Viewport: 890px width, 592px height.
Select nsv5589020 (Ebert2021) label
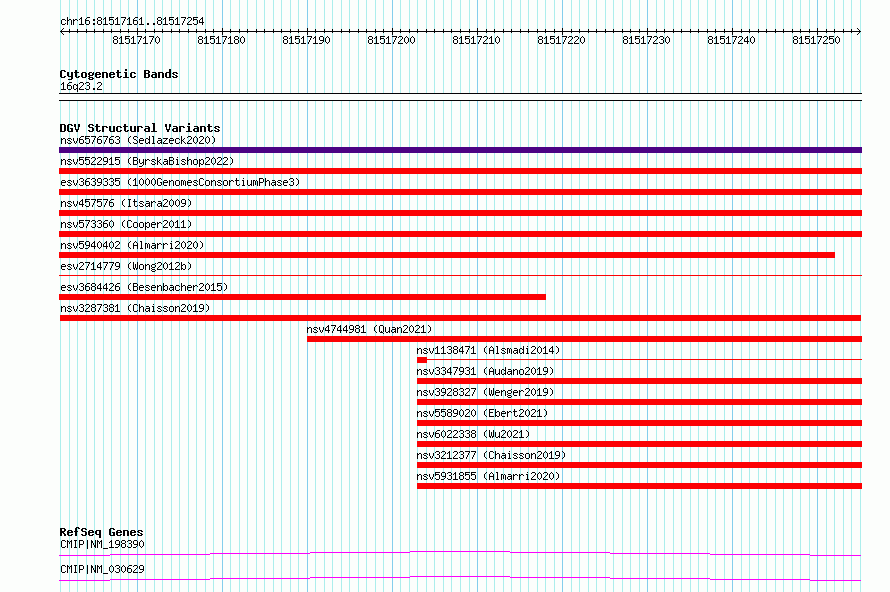482,413
